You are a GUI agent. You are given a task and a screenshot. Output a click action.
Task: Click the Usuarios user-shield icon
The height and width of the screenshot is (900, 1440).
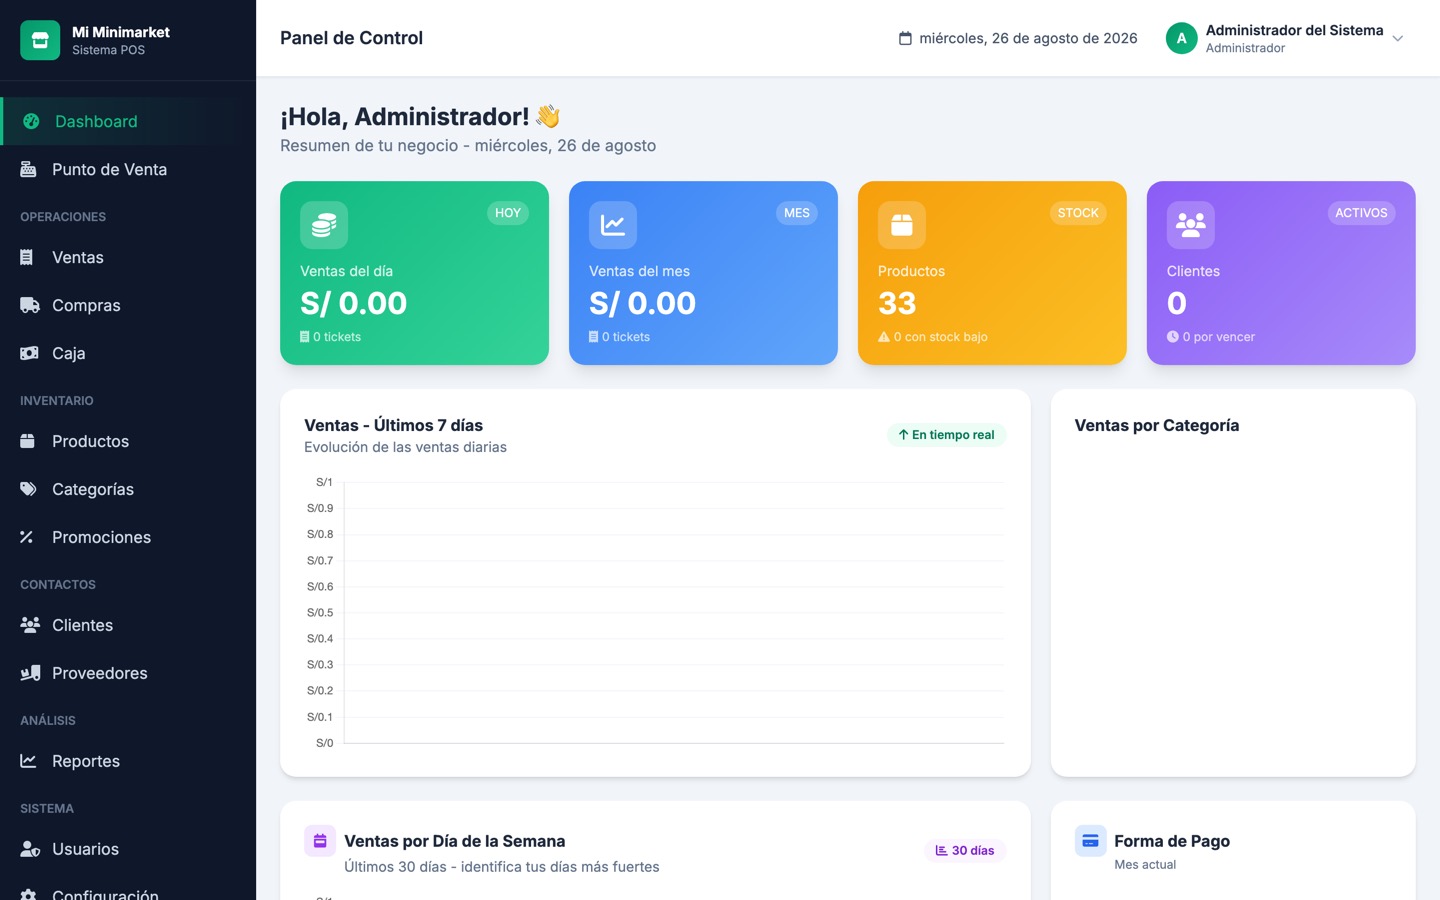click(30, 849)
